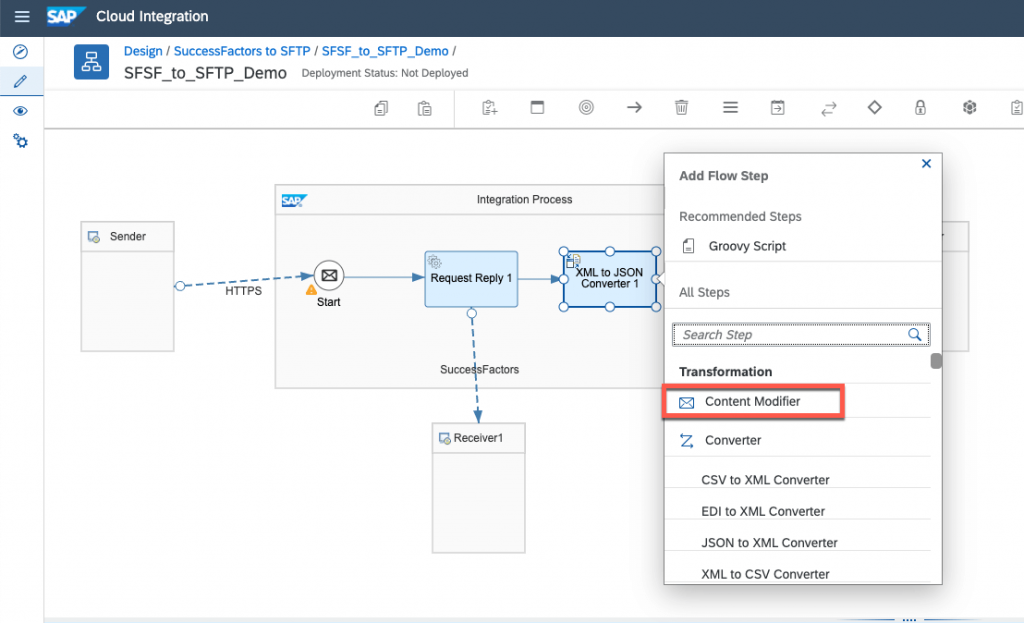Screen dimensions: 1024x623
Task: Click the search magnifier icon
Action: (914, 335)
